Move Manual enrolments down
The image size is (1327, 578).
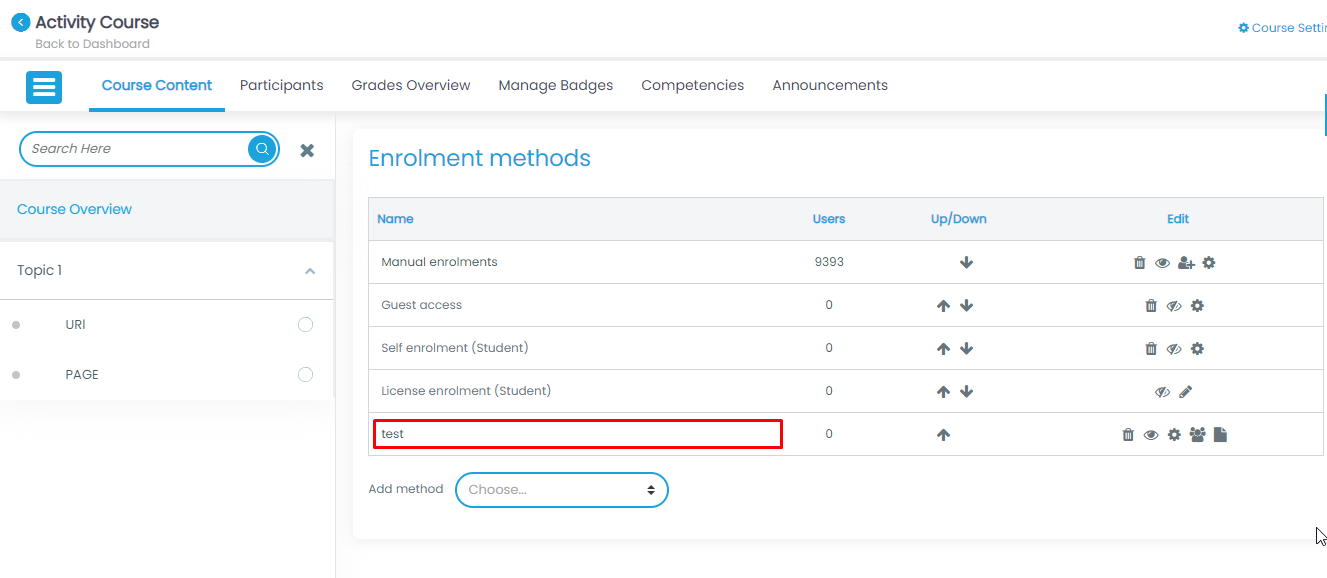[x=966, y=263]
